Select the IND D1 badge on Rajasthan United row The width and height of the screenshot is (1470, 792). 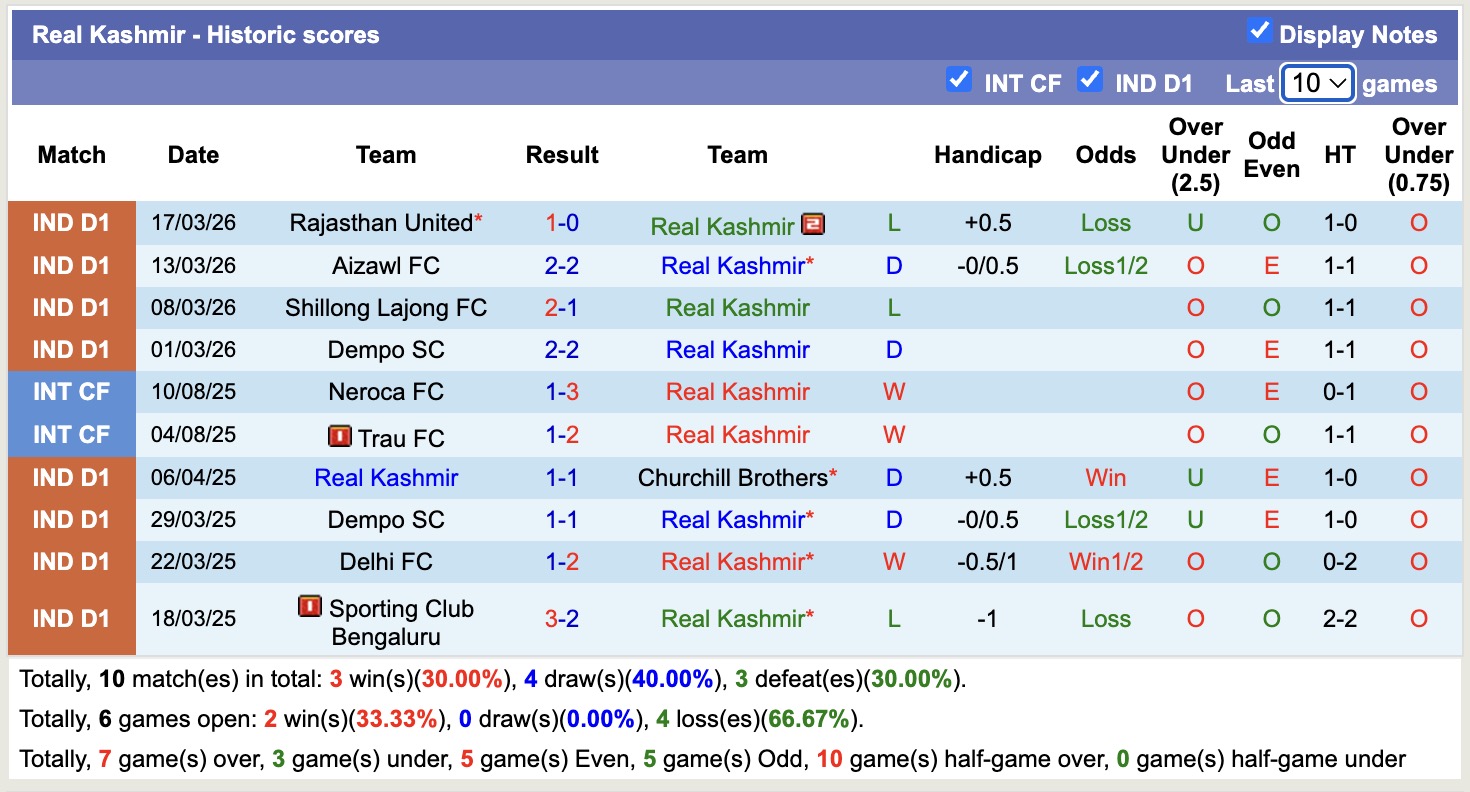[x=71, y=223]
